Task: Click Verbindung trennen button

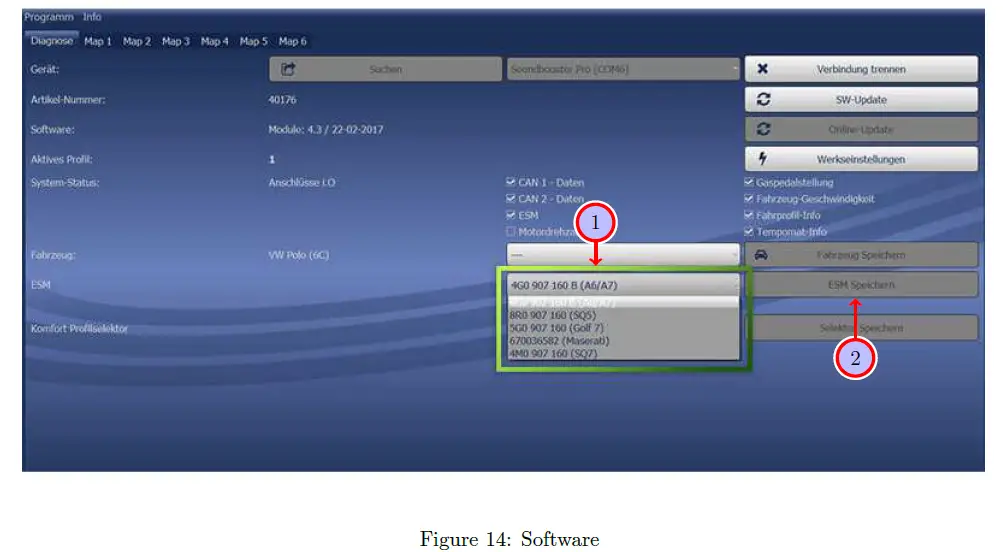Action: point(861,69)
